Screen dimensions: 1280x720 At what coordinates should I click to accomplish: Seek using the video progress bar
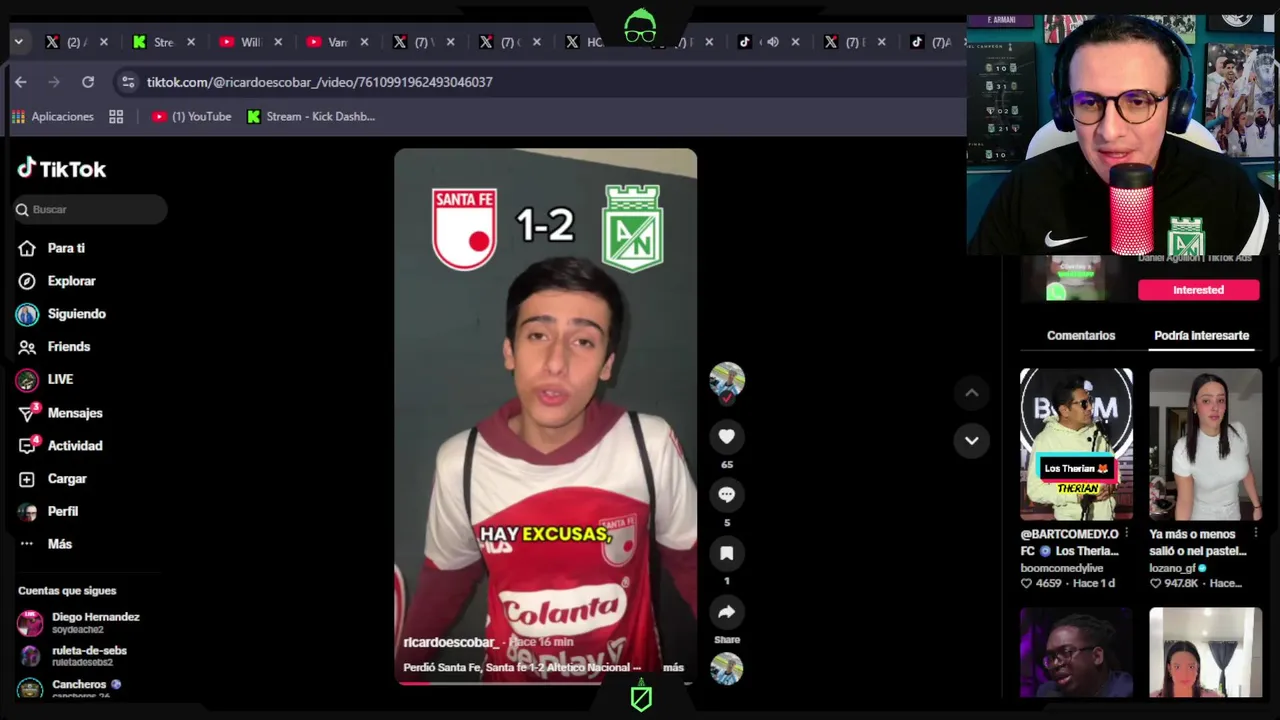(545, 684)
